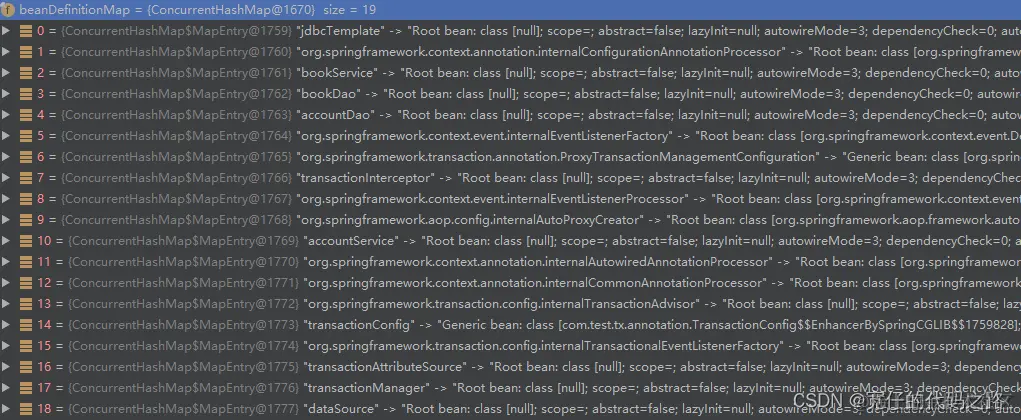Click the entry icon of row 14 transactionConfig
This screenshot has height=420, width=1021.
26,325
